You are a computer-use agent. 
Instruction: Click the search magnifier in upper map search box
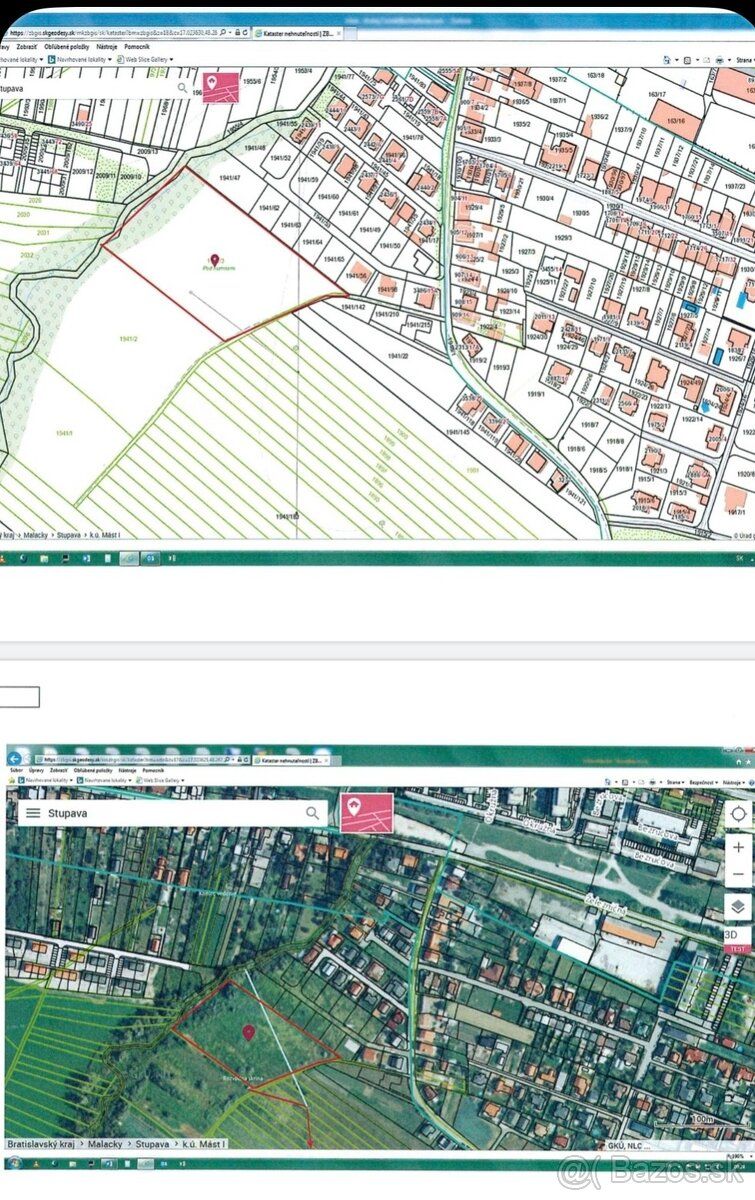pyautogui.click(x=182, y=87)
